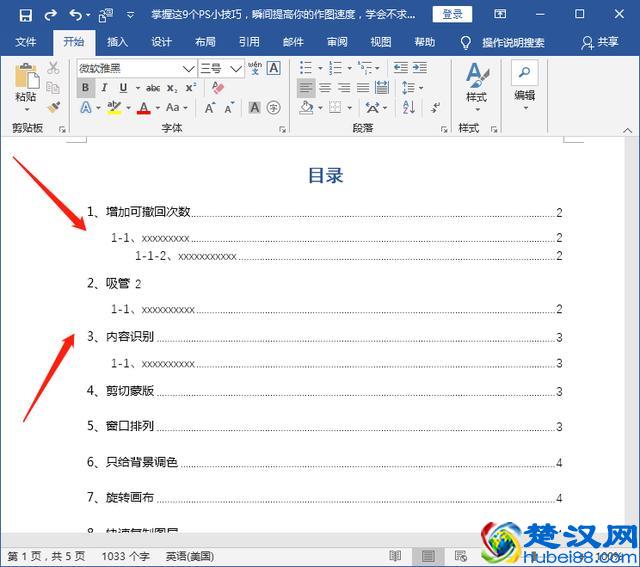Toggle bold formatting
This screenshot has width=640, height=567.
(x=85, y=88)
